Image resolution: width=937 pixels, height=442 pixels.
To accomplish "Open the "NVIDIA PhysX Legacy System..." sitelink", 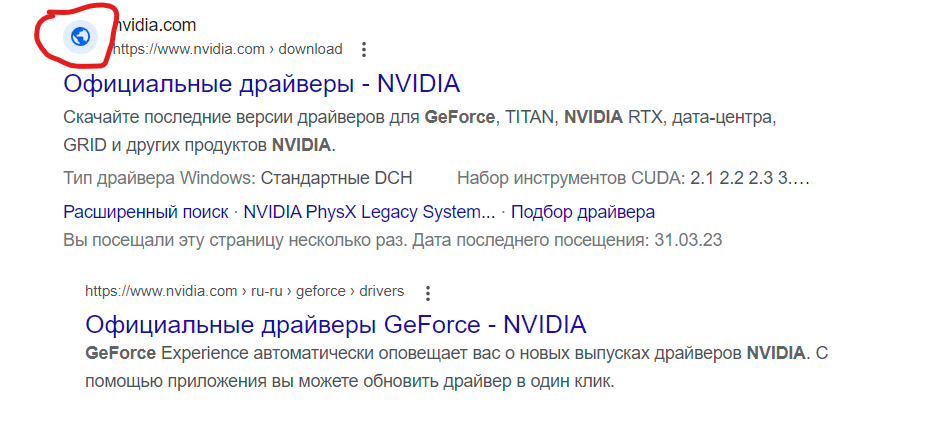I will coord(369,212).
